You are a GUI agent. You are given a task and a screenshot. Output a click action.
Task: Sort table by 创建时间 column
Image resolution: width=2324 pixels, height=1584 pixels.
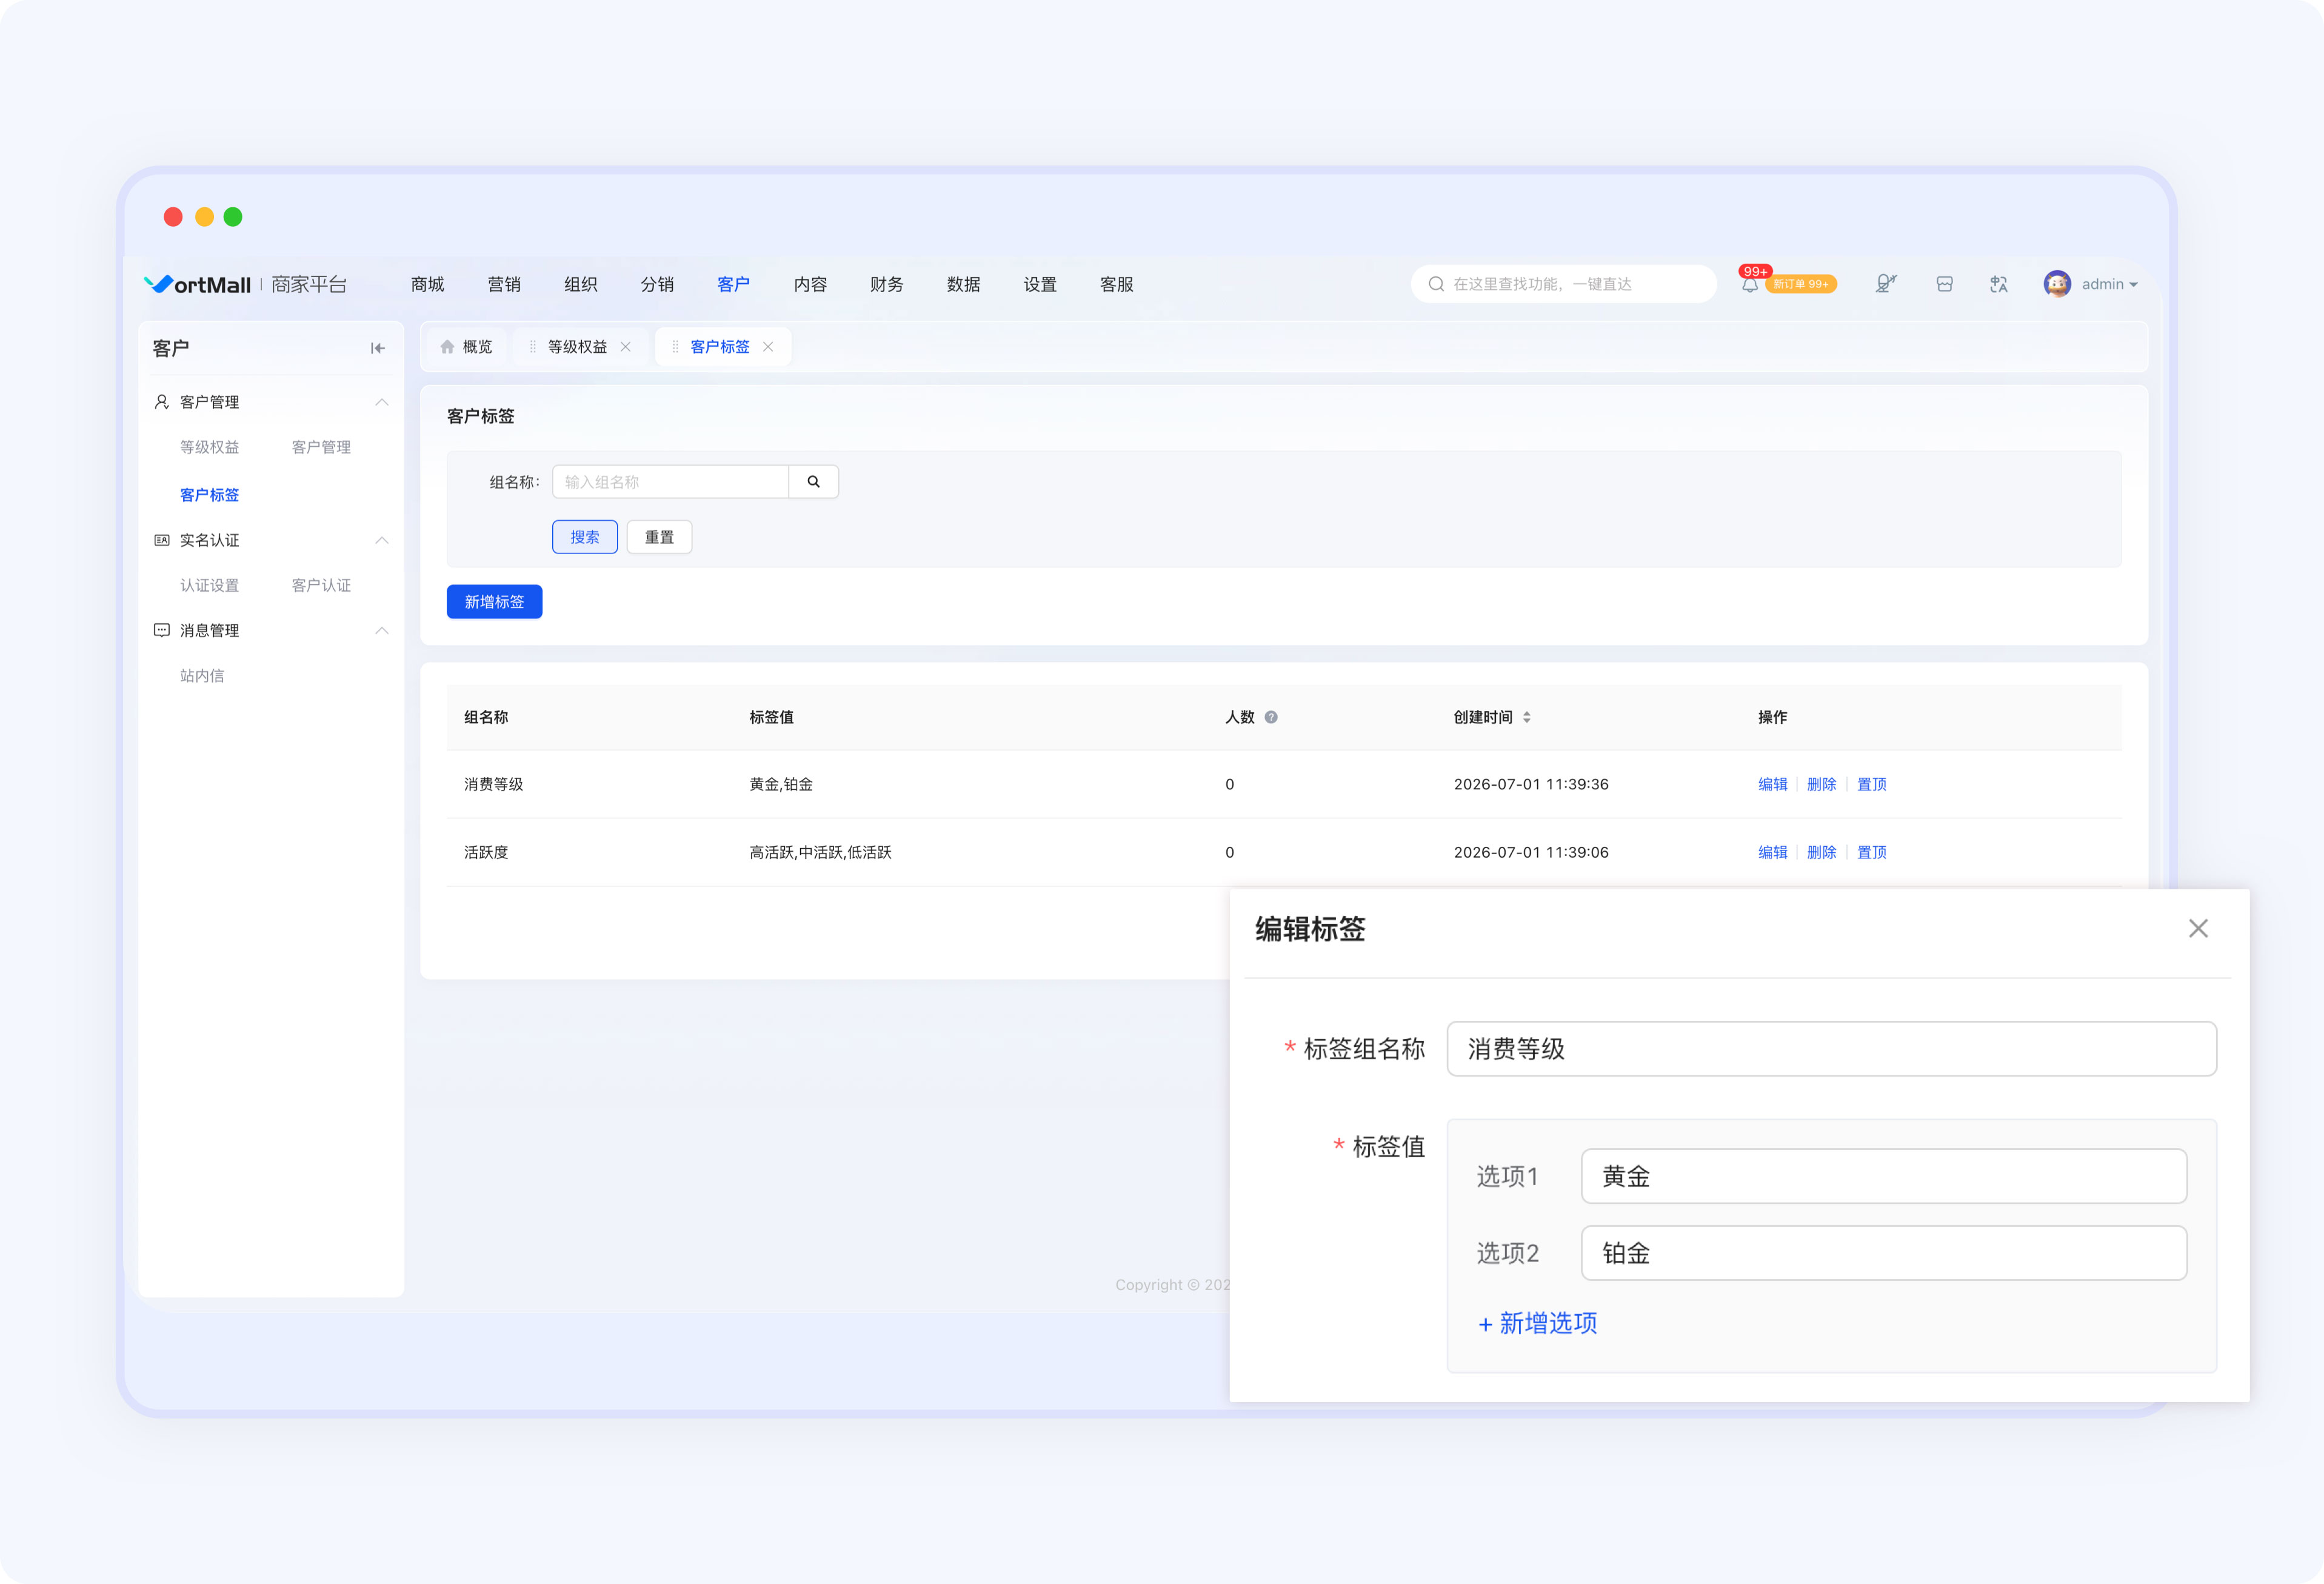point(1526,717)
